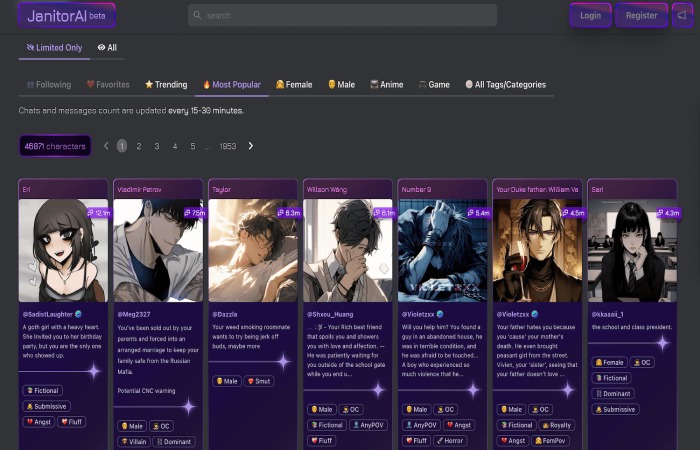
Task: Click the search magnifier icon
Action: pos(197,15)
